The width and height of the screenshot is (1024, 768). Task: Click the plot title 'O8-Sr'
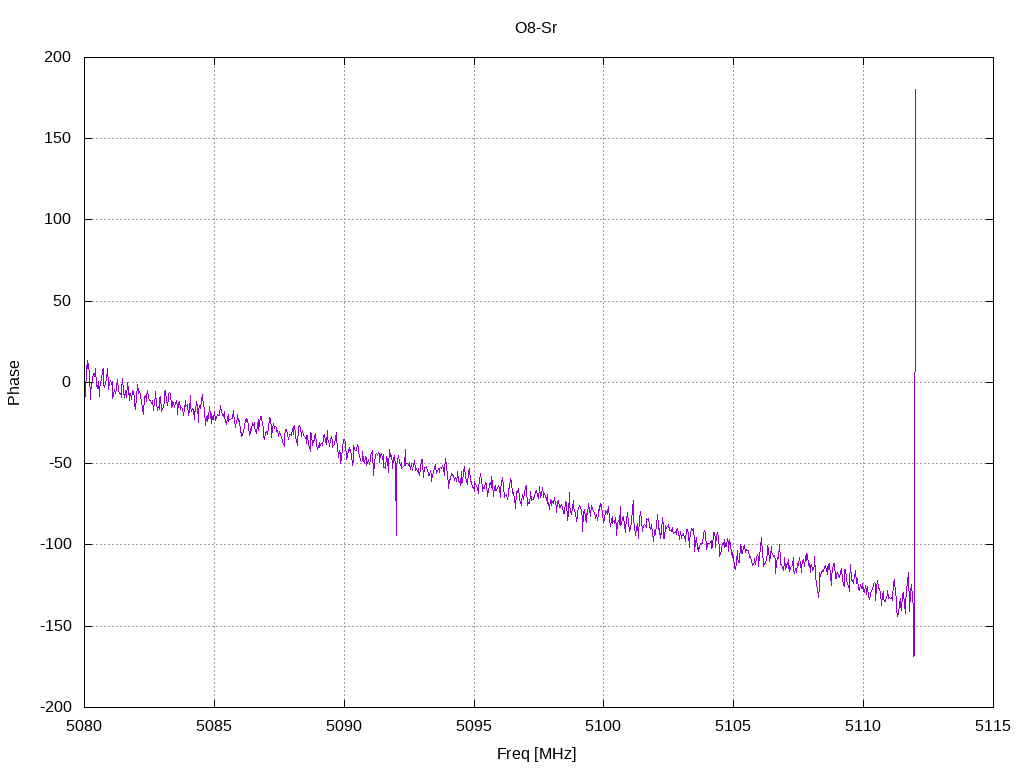(536, 28)
